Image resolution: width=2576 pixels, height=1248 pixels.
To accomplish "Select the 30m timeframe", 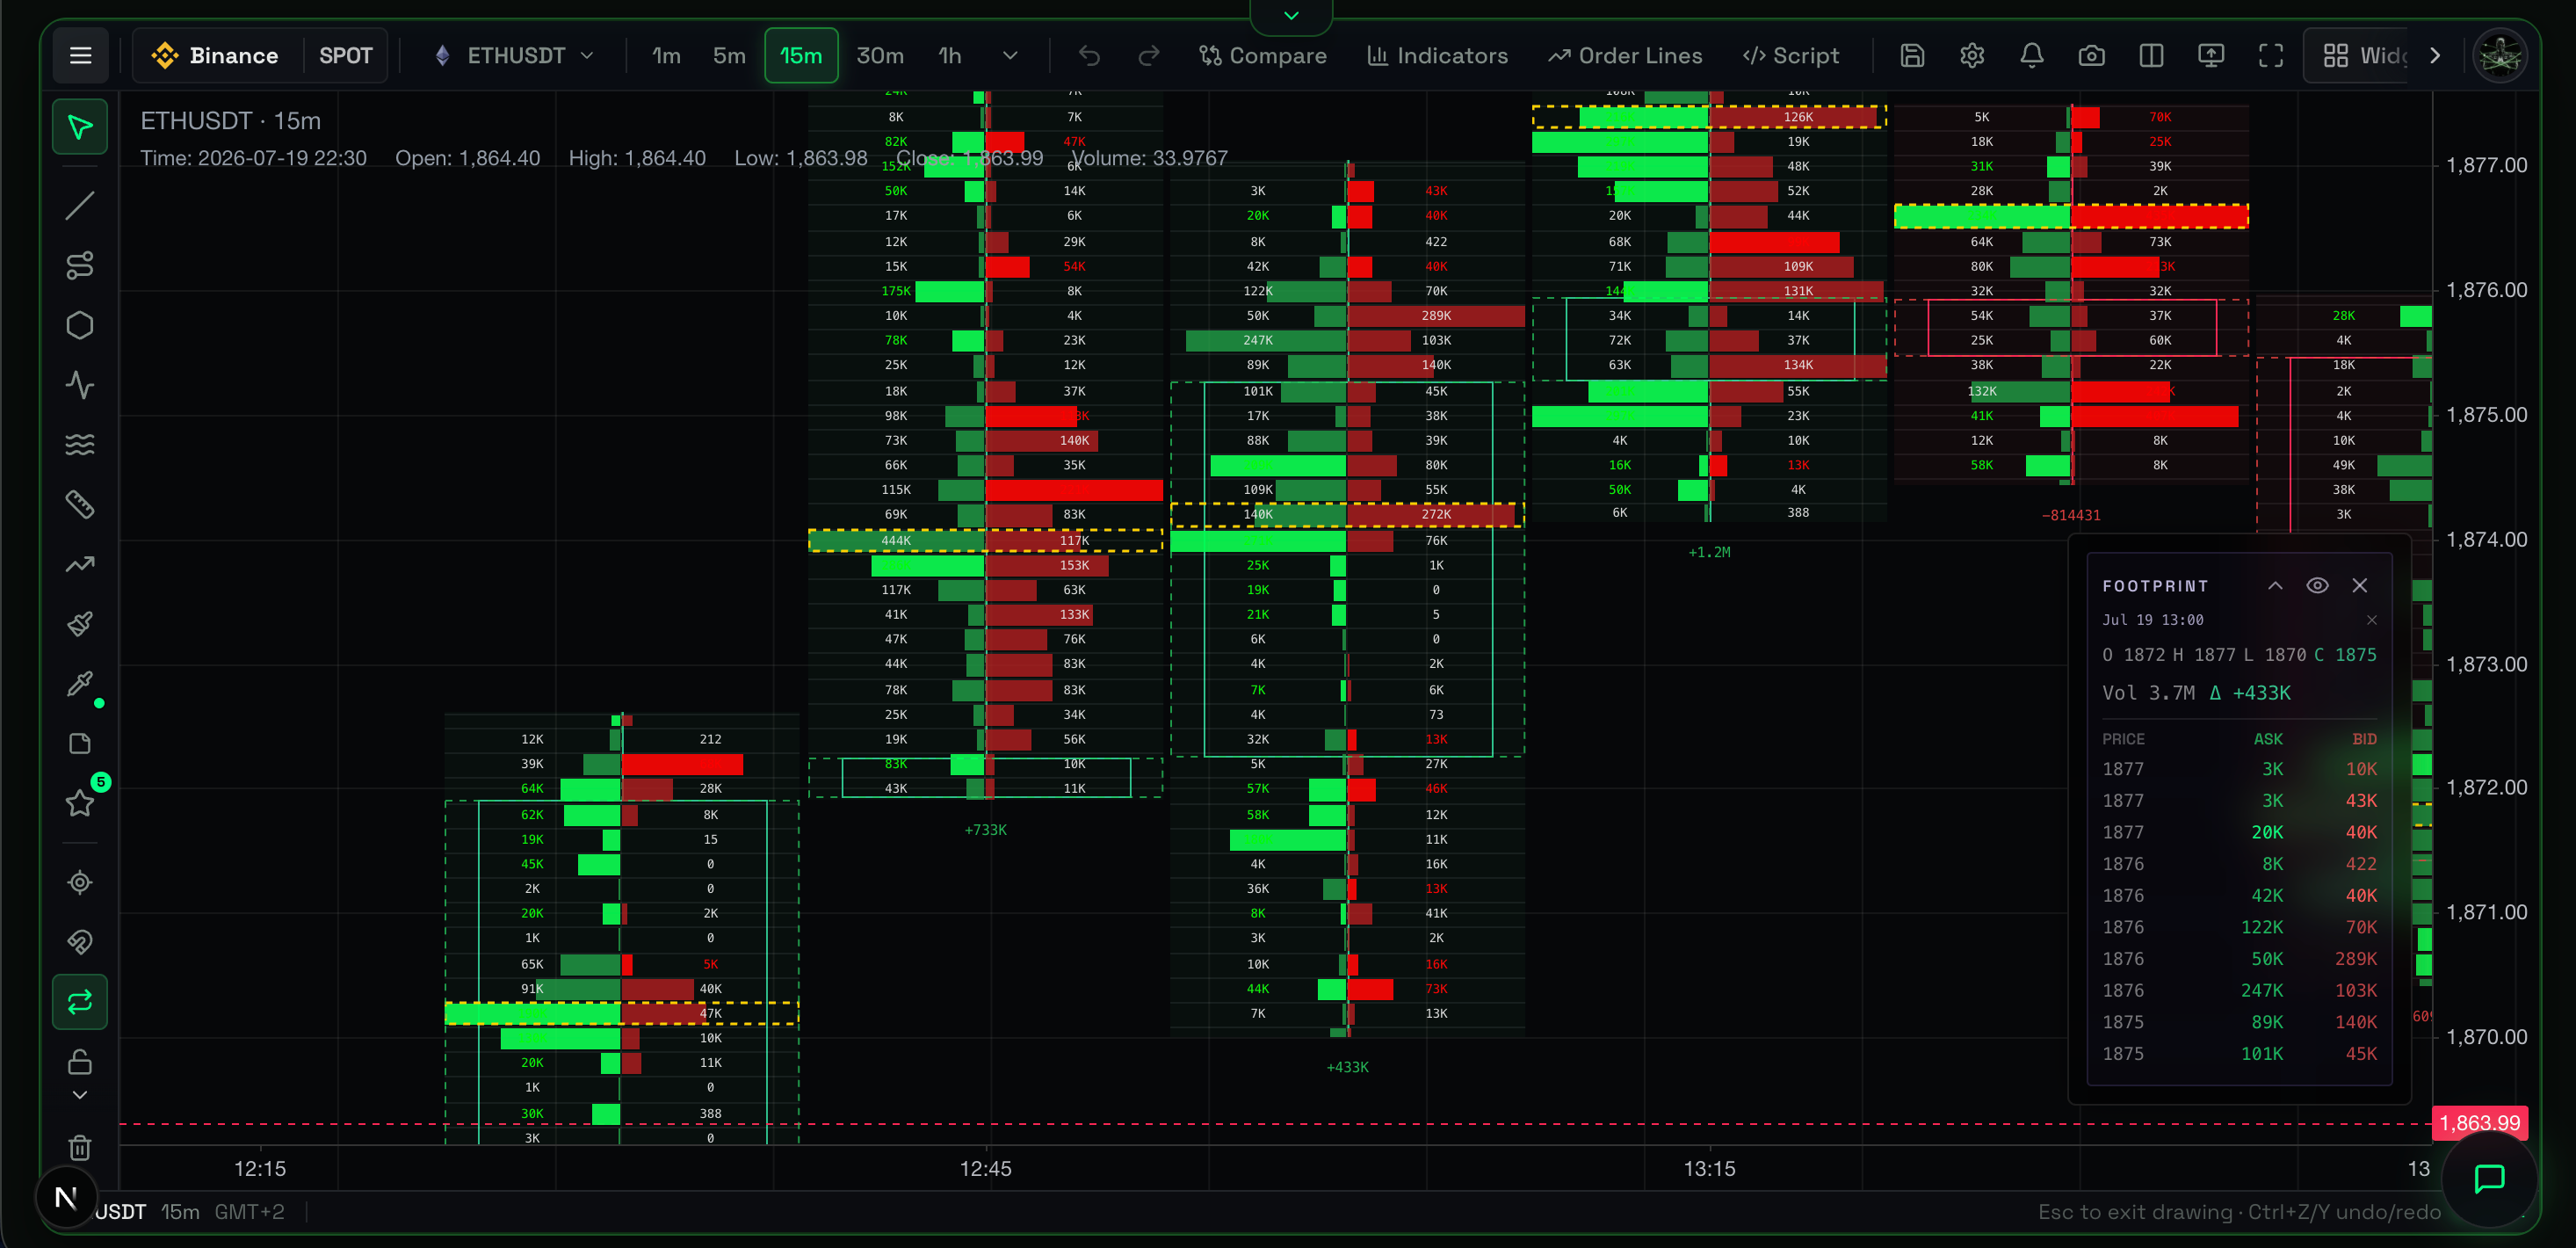I will [x=880, y=56].
